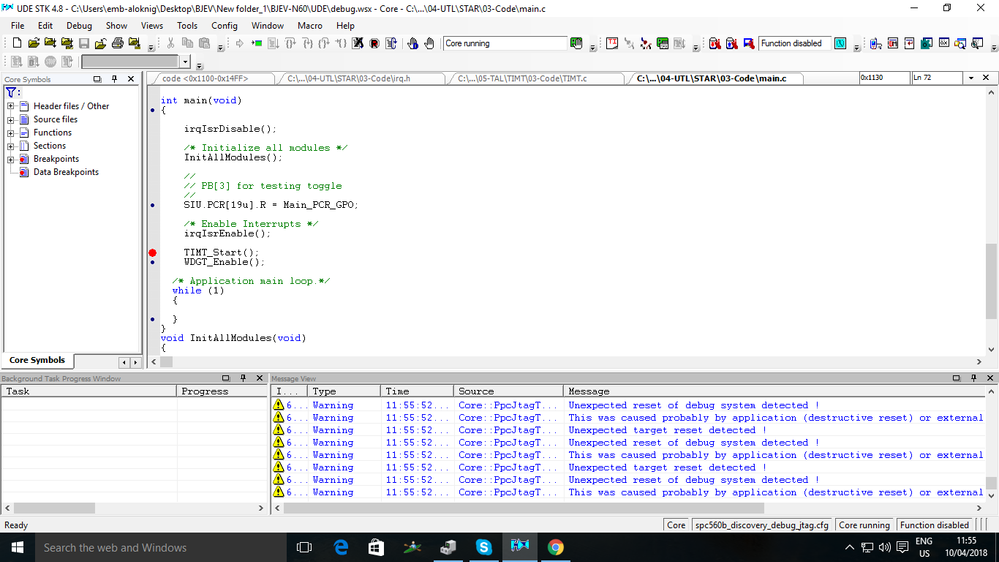
Task: Toggle pin on Message View panel
Action: 974,378
